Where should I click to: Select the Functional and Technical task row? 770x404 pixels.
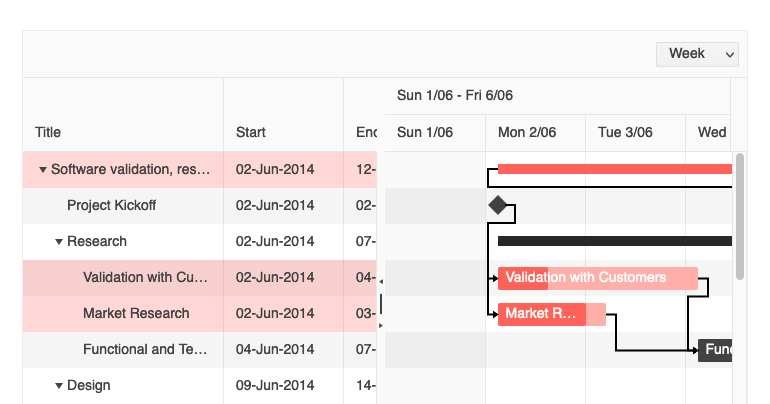pyautogui.click(x=145, y=350)
